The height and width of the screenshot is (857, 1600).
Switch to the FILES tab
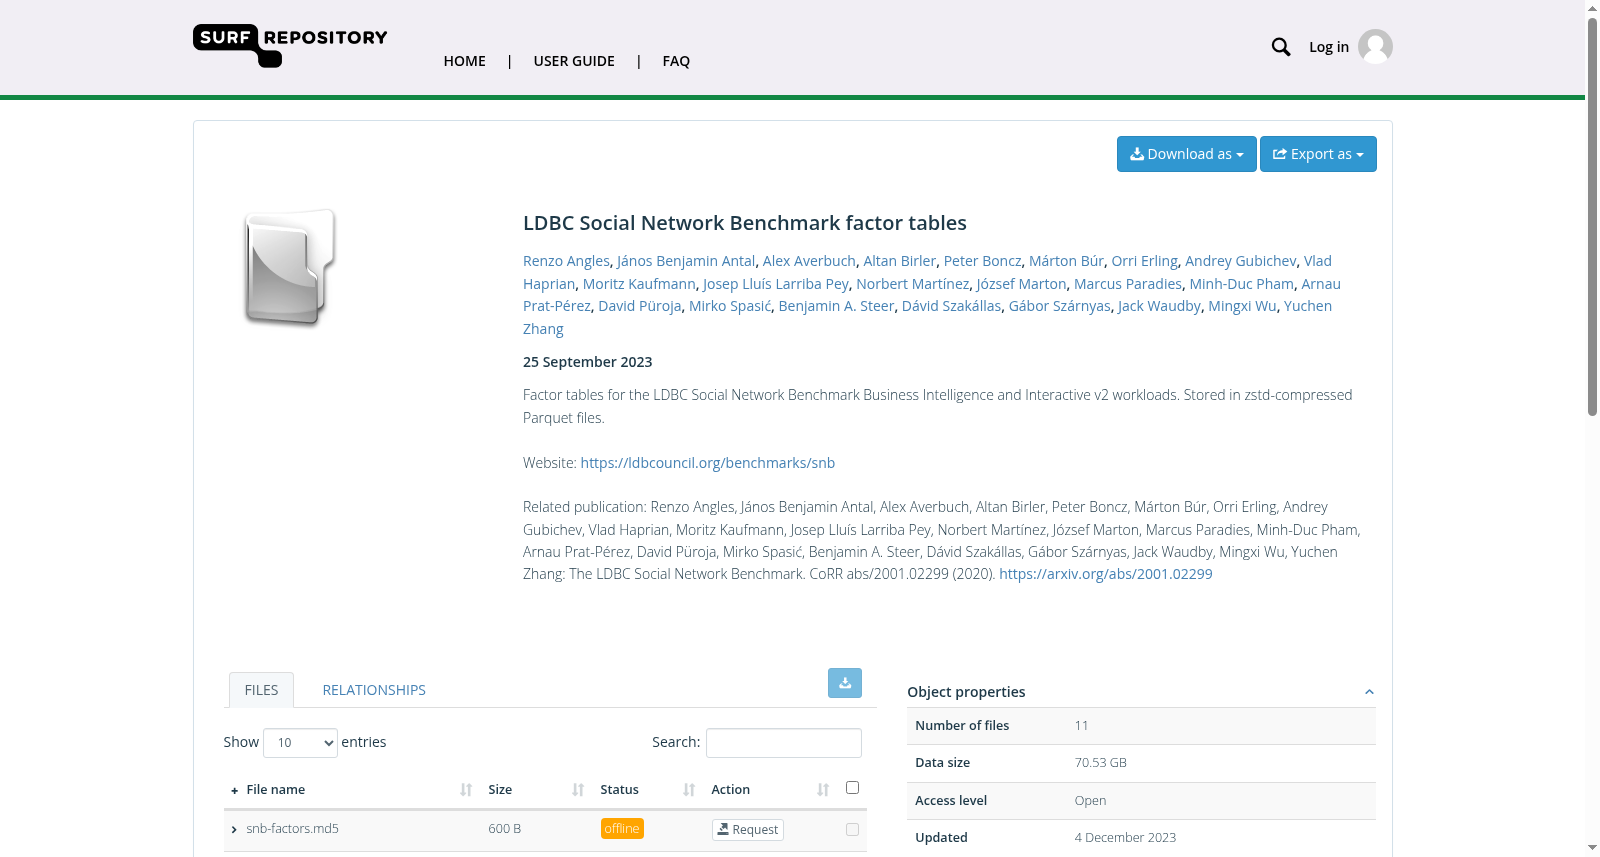[261, 690]
